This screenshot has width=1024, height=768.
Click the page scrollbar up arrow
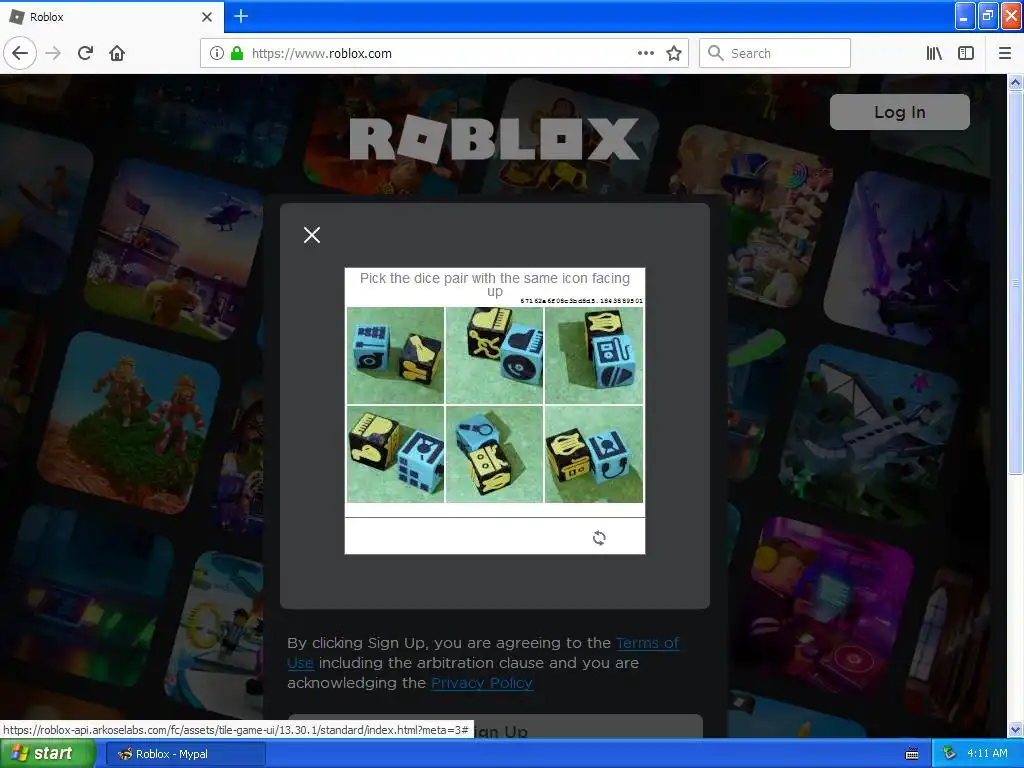[1015, 82]
